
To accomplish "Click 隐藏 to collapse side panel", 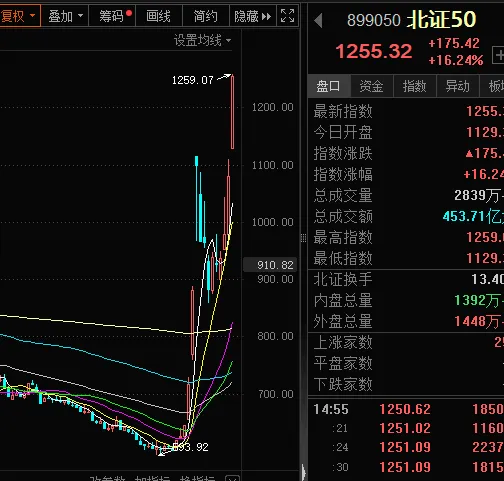I will coord(253,16).
